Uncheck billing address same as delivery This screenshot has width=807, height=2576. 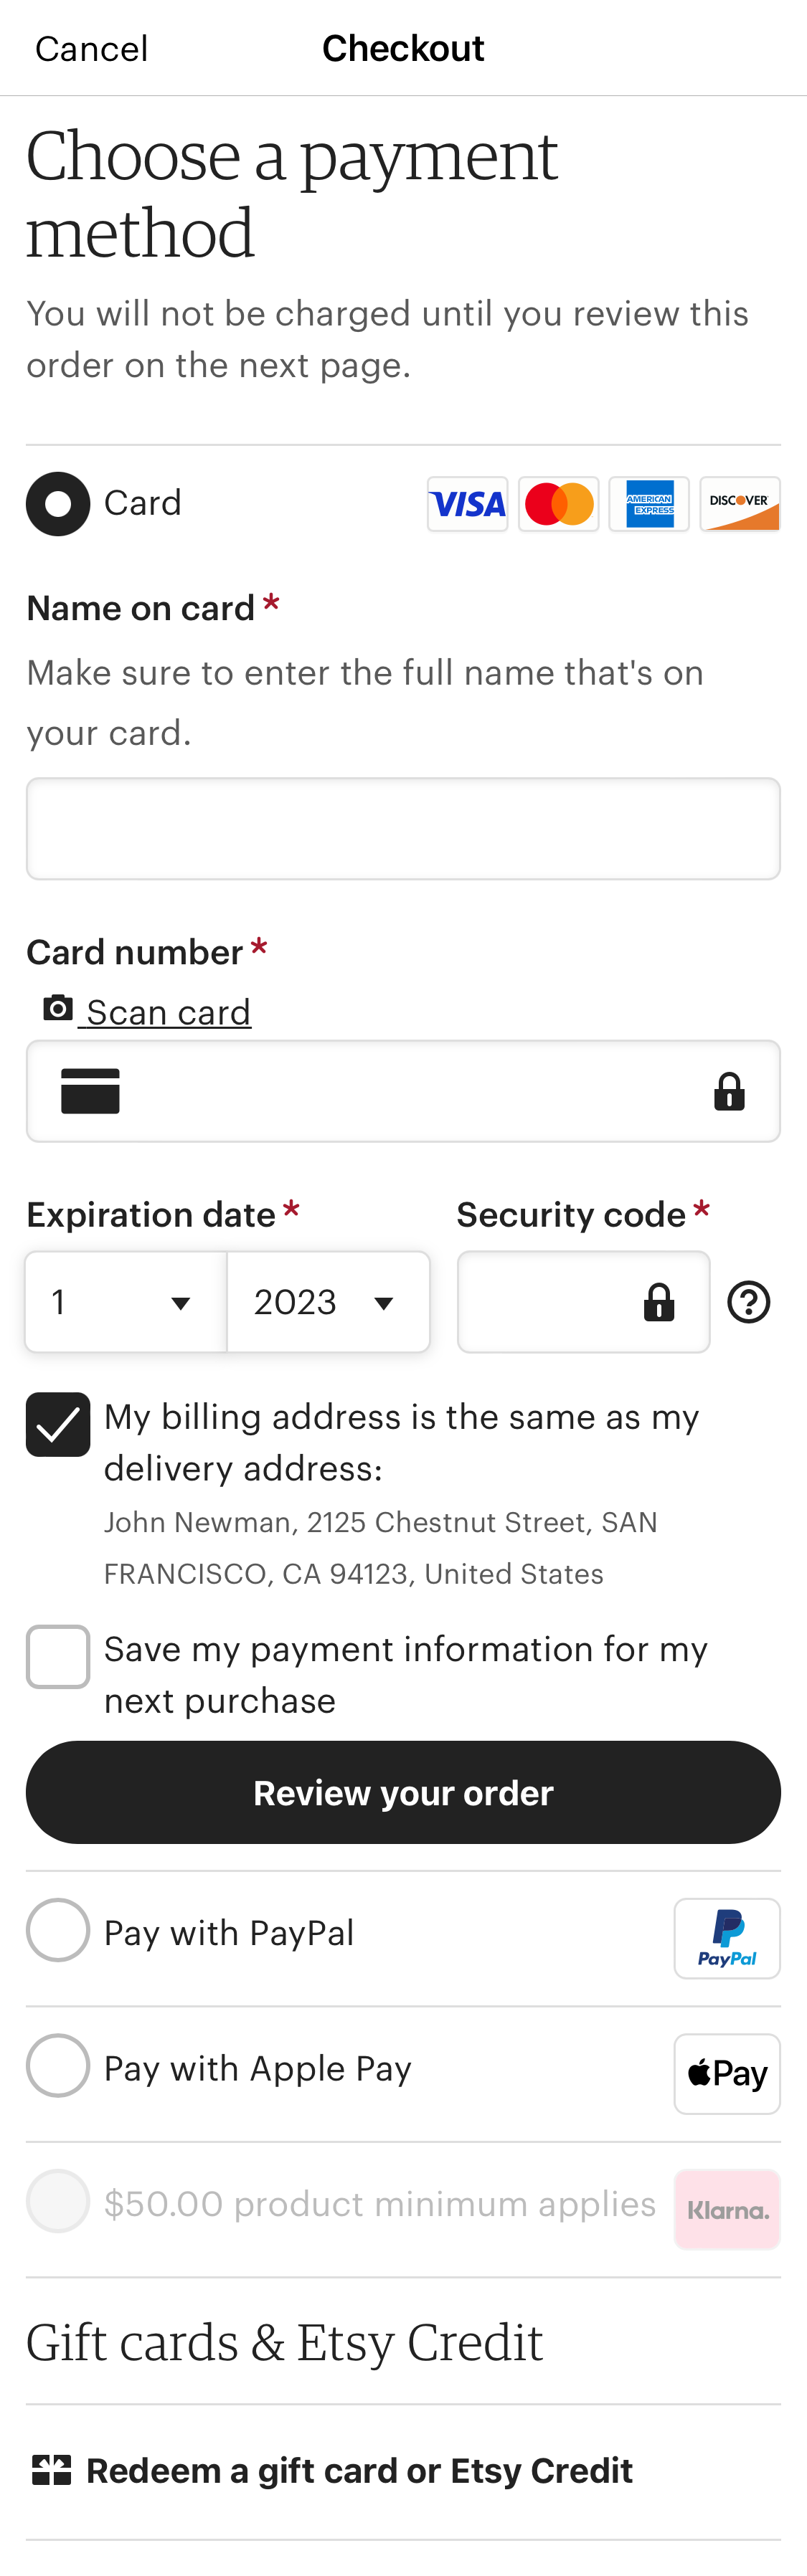pyautogui.click(x=57, y=1424)
